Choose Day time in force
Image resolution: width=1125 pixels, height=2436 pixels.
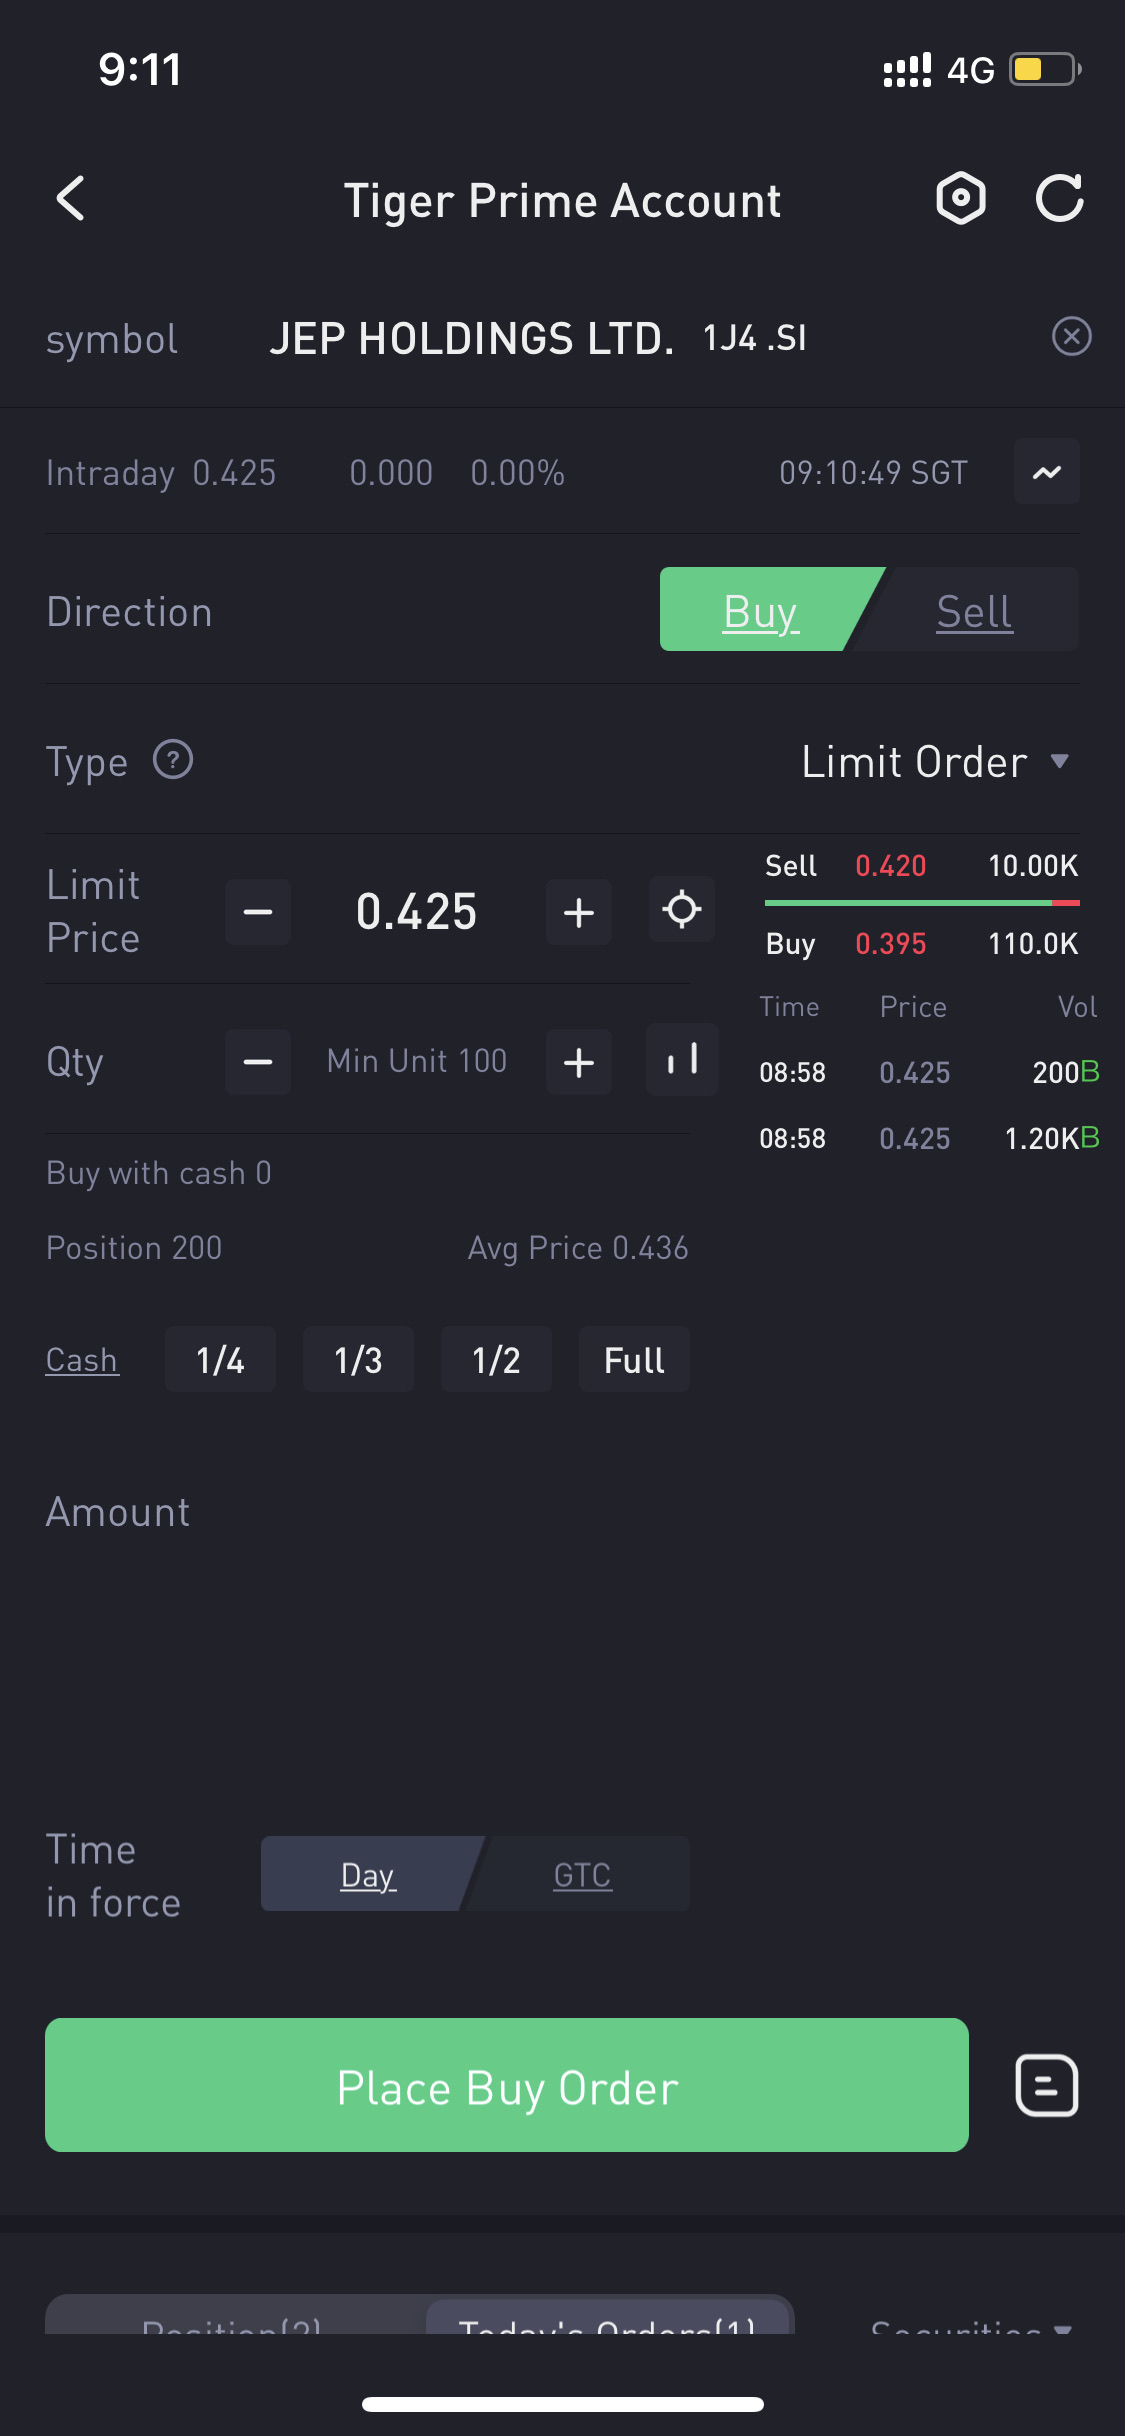pyautogui.click(x=368, y=1874)
